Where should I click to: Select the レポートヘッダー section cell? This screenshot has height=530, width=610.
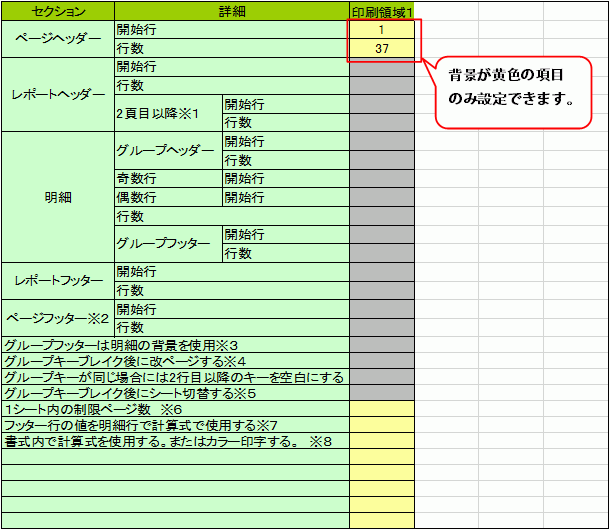click(58, 95)
